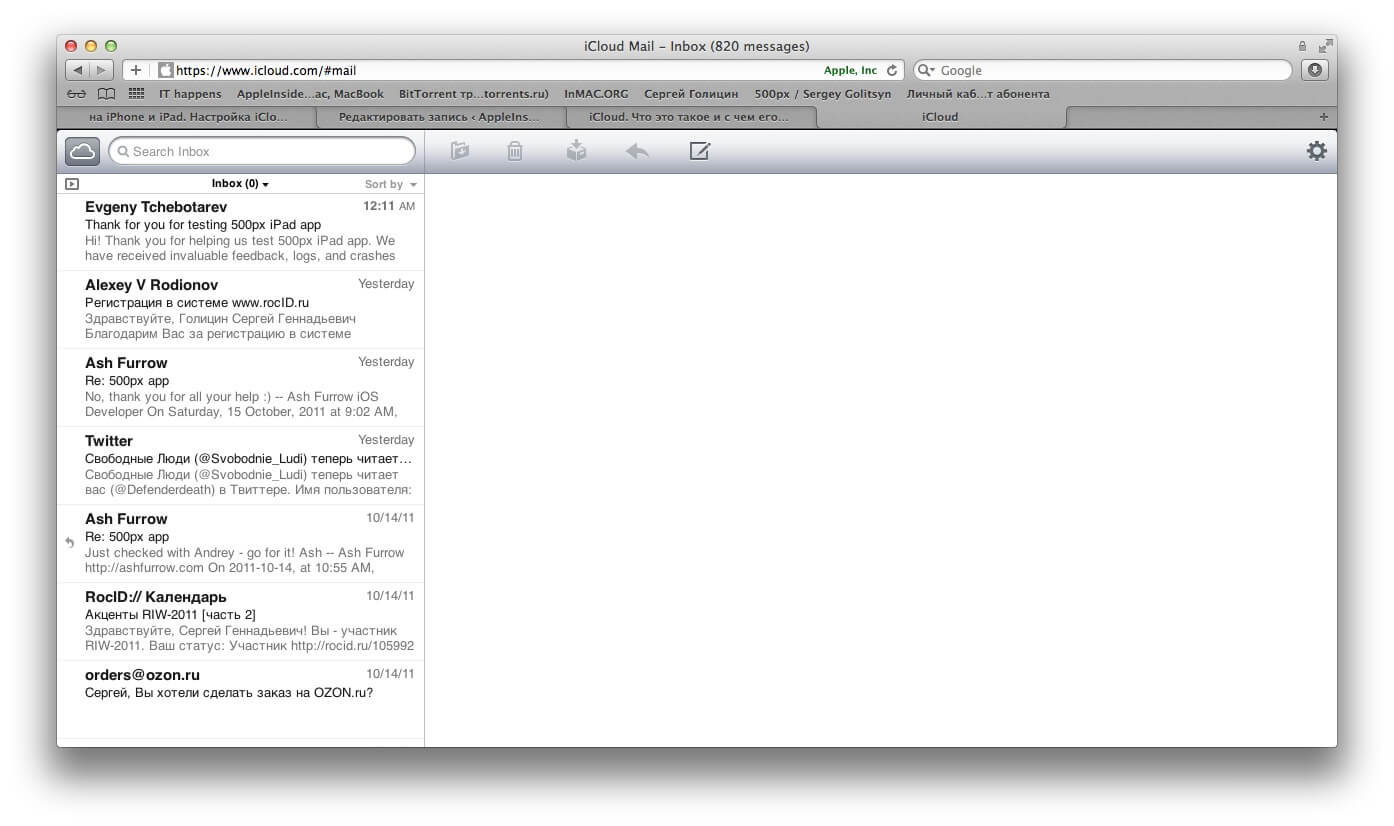Open Alexey V Rodionov email
This screenshot has height=826, width=1394.
pos(241,310)
